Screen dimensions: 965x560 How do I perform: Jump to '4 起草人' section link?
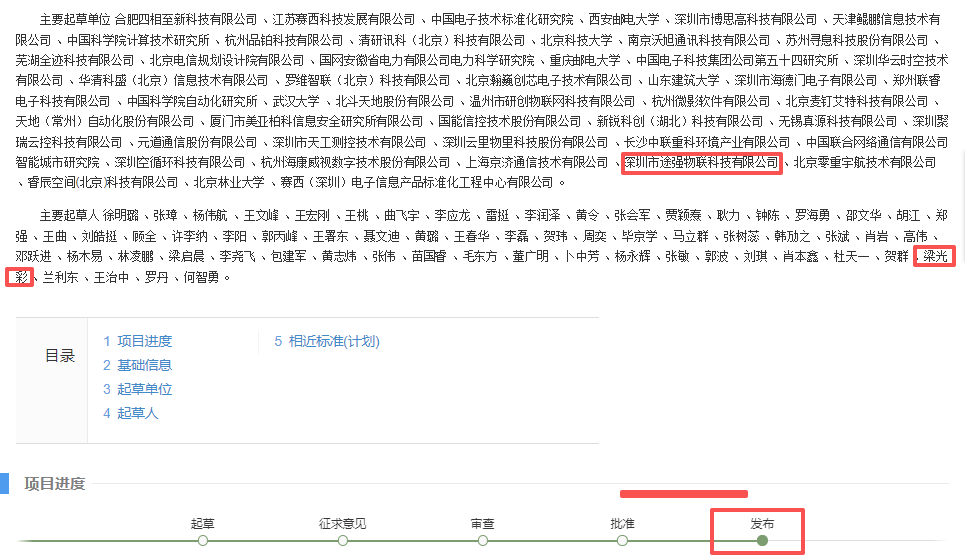[x=130, y=413]
